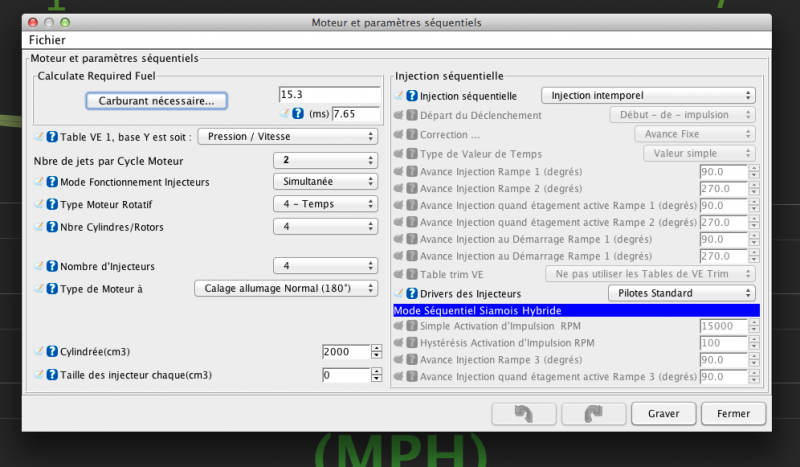This screenshot has height=467, width=800.
Task: Open the Fichier menu
Action: pyautogui.click(x=47, y=40)
